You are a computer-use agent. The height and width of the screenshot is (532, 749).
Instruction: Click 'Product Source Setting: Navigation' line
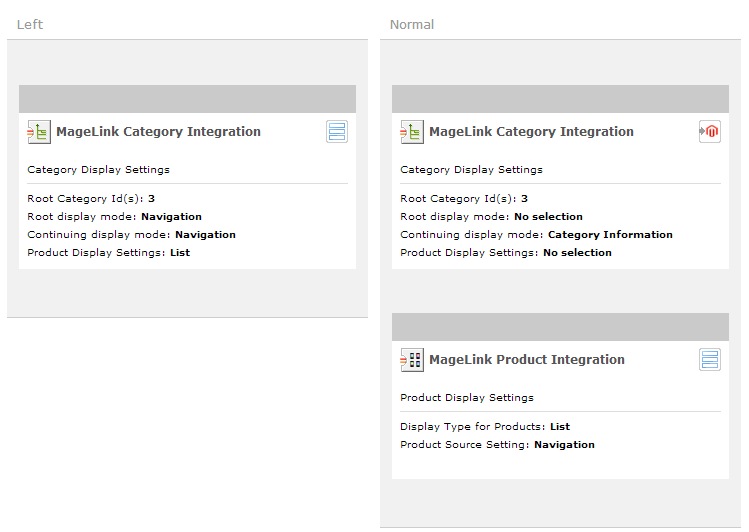[497, 445]
